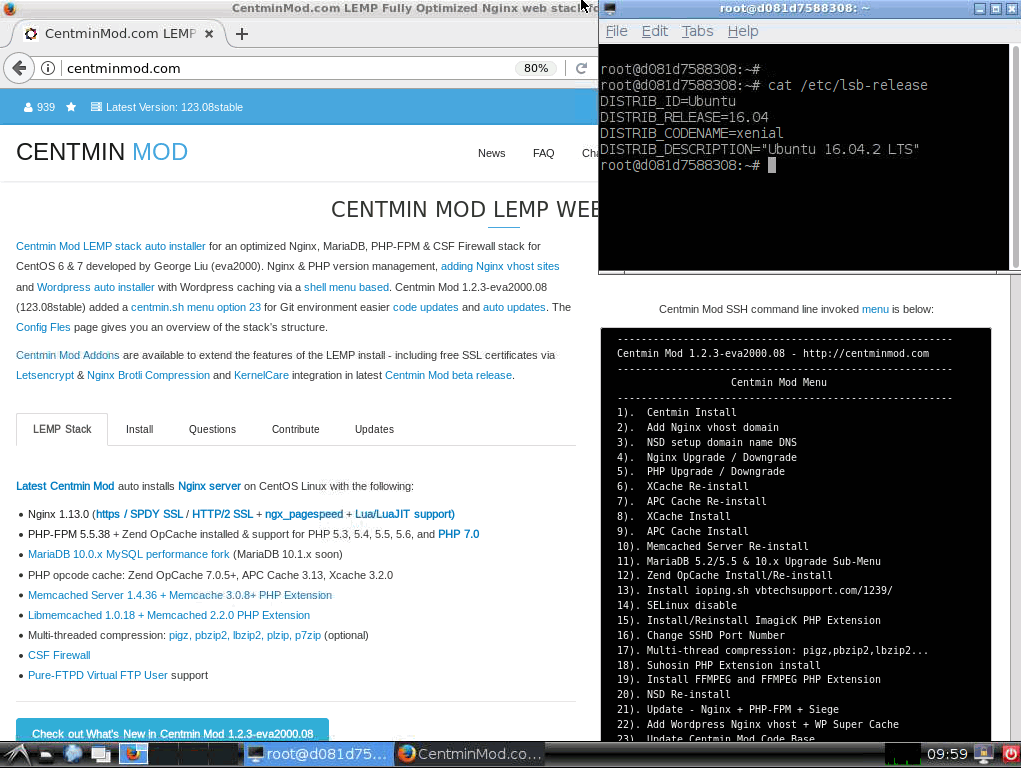The height and width of the screenshot is (768, 1021).
Task: Open the News navigation item
Action: 491,153
